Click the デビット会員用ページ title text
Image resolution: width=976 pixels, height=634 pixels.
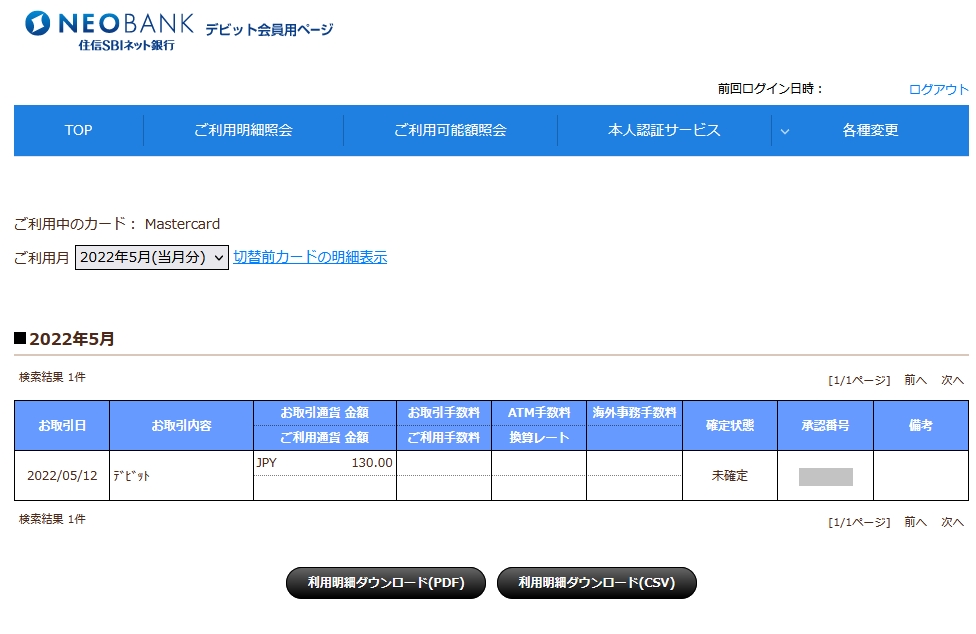270,29
